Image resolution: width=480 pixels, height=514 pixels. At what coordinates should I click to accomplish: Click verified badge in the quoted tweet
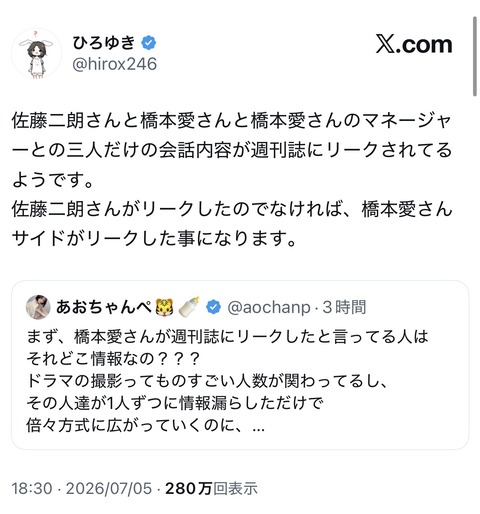(x=214, y=307)
